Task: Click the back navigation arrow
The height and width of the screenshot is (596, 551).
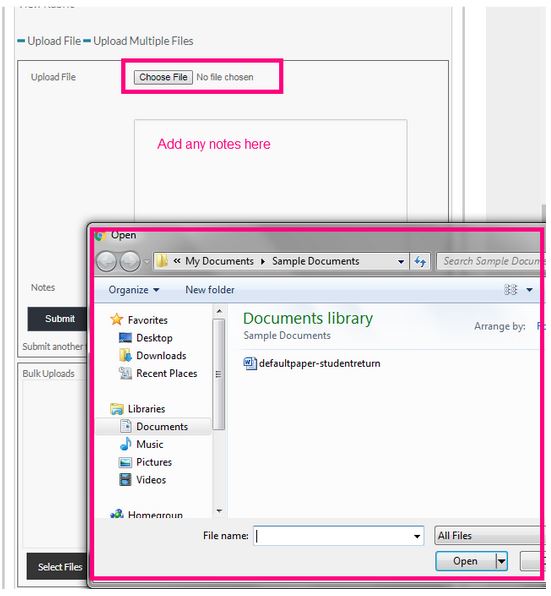Action: (106, 262)
